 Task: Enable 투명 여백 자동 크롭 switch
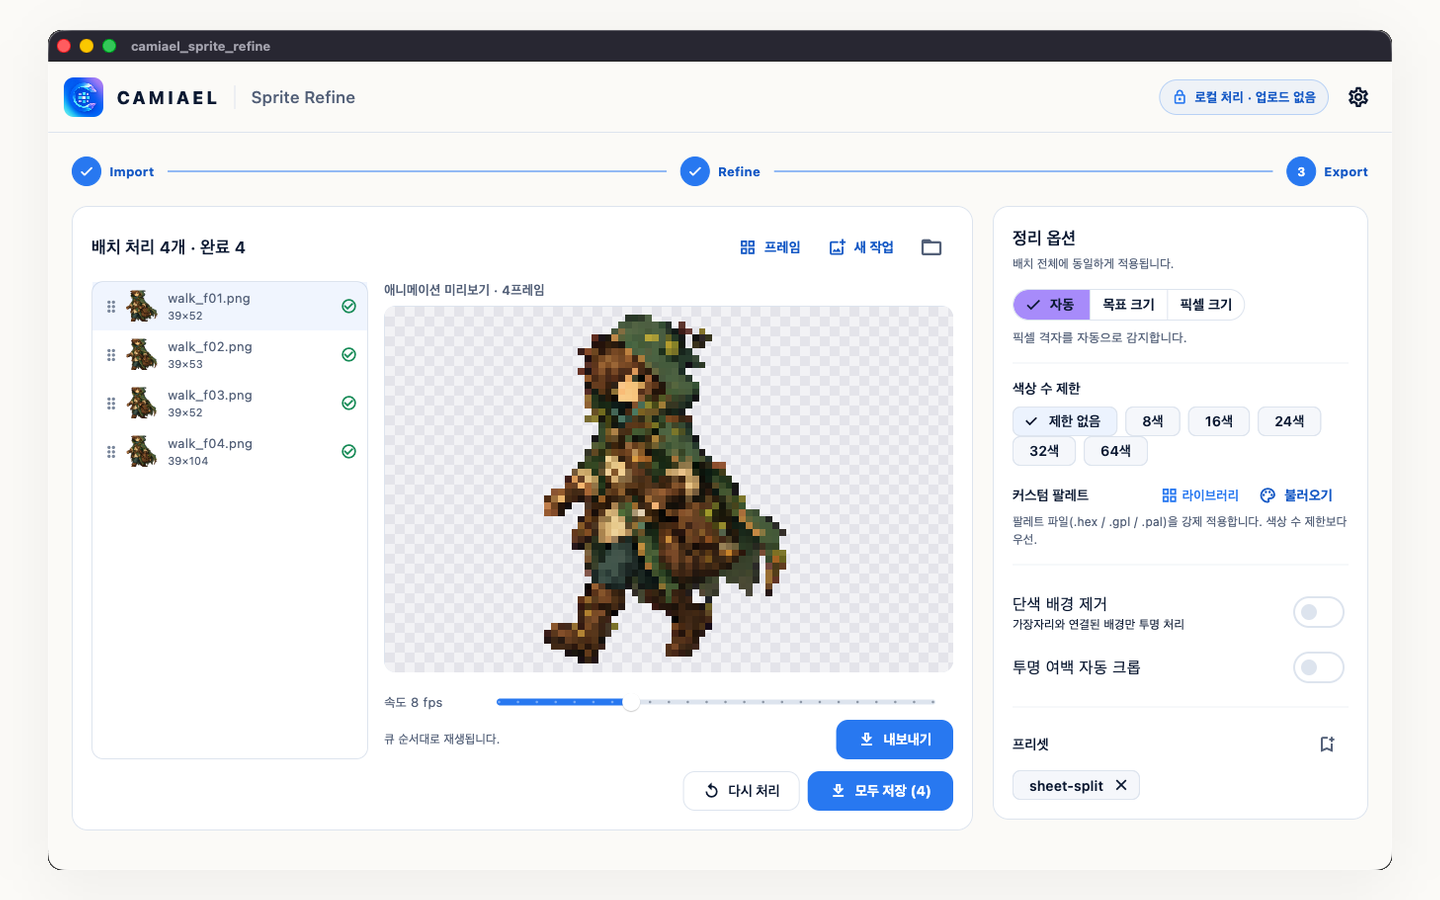1318,667
